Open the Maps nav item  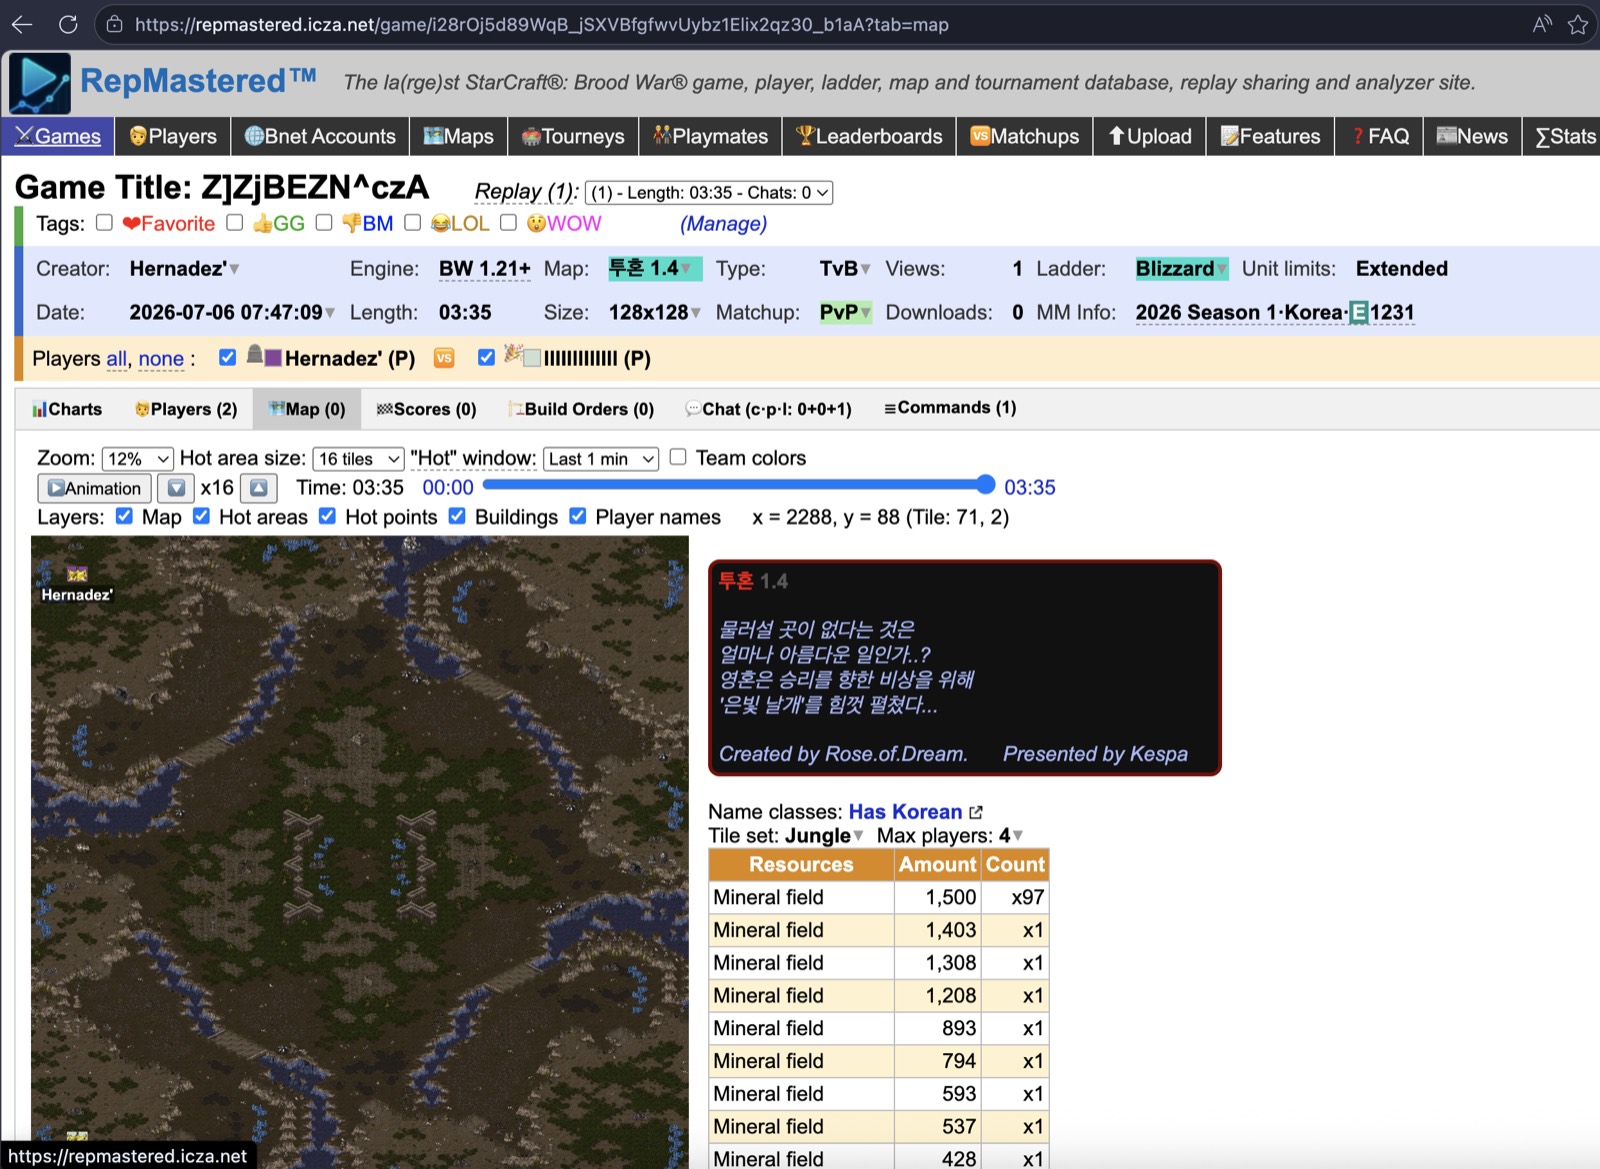458,136
